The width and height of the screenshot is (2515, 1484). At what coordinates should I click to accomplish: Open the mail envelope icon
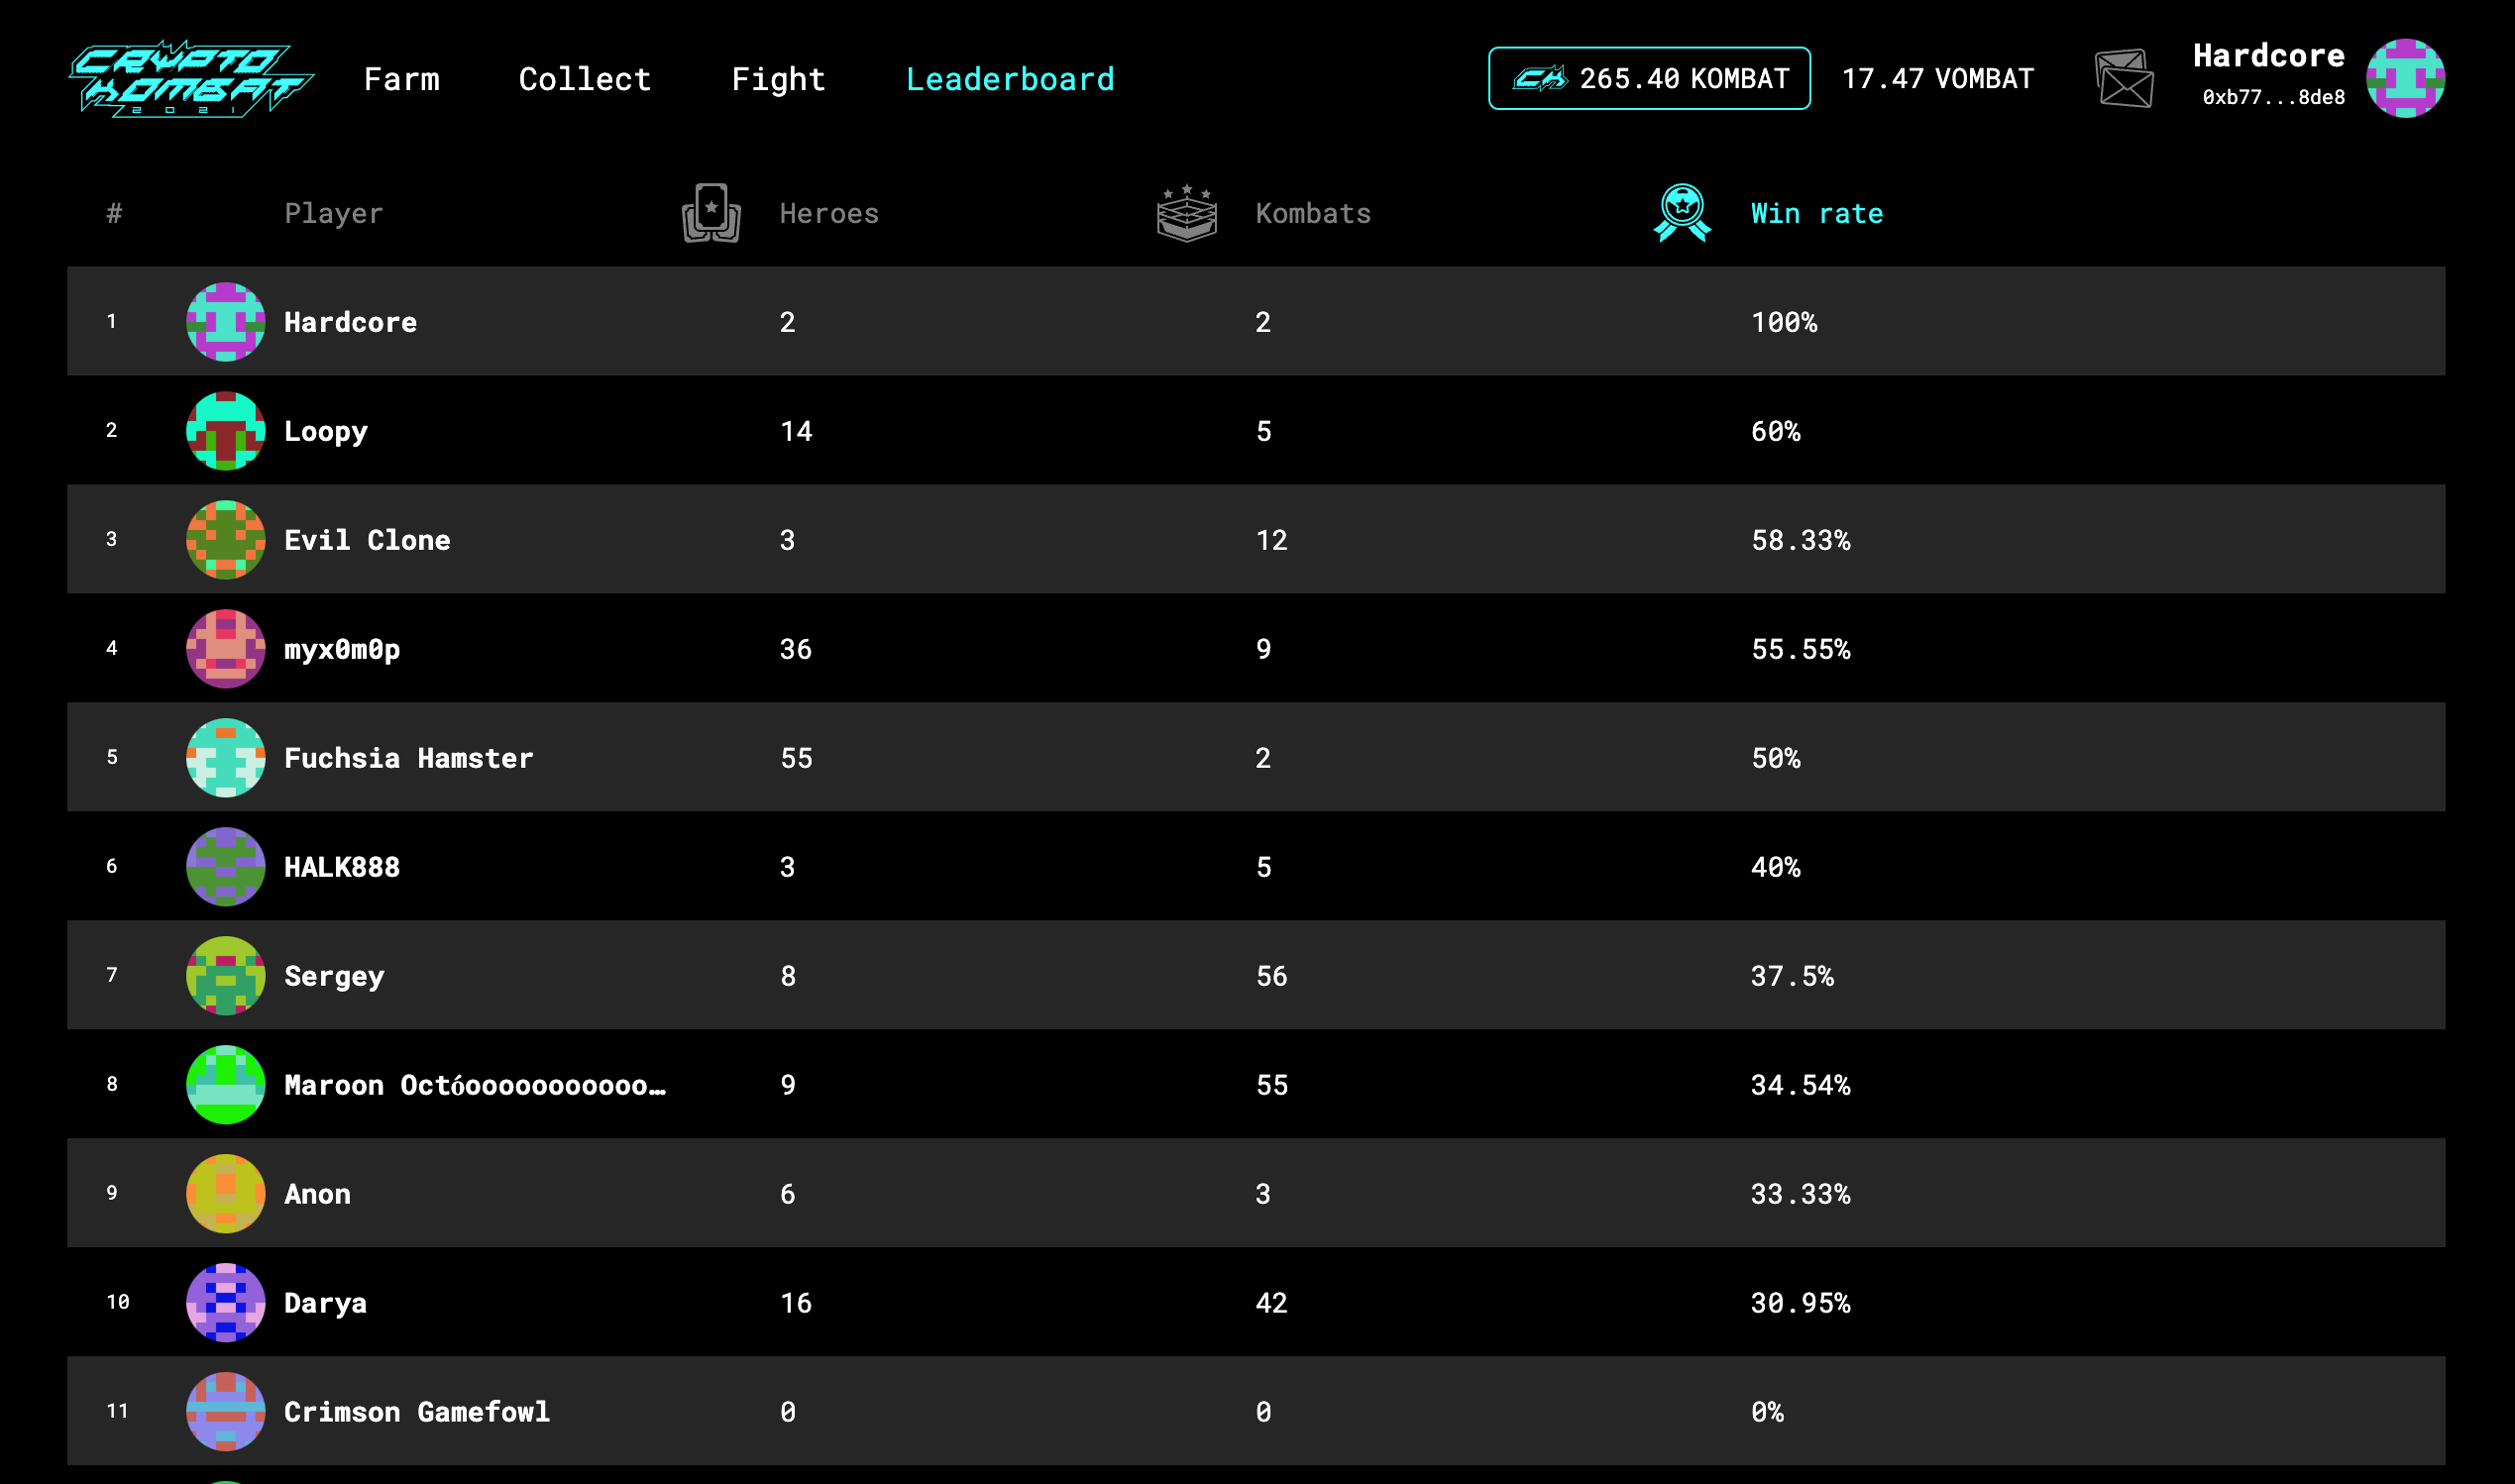pyautogui.click(x=2123, y=79)
